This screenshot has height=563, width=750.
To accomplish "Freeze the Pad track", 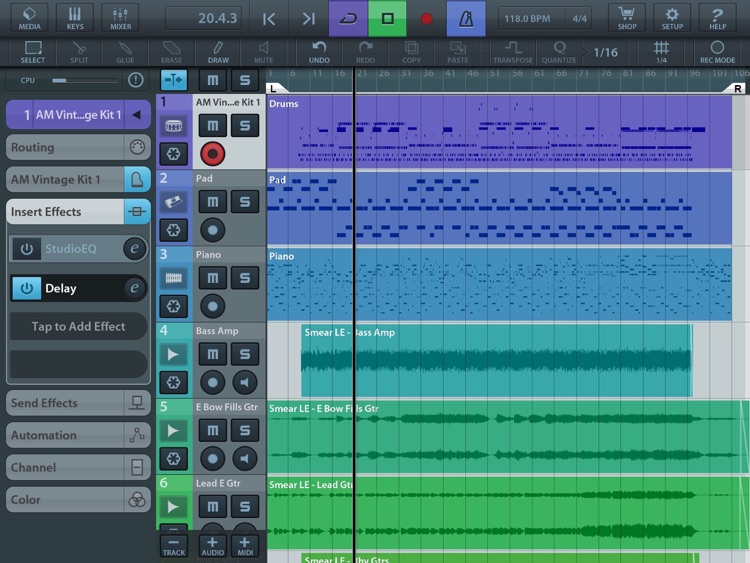I will [174, 231].
